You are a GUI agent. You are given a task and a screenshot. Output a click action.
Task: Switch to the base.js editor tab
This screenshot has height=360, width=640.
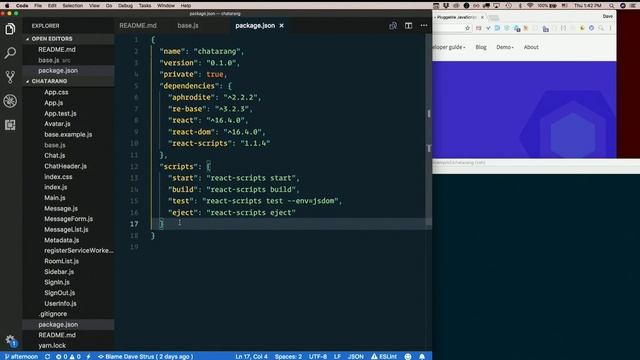[x=188, y=26]
